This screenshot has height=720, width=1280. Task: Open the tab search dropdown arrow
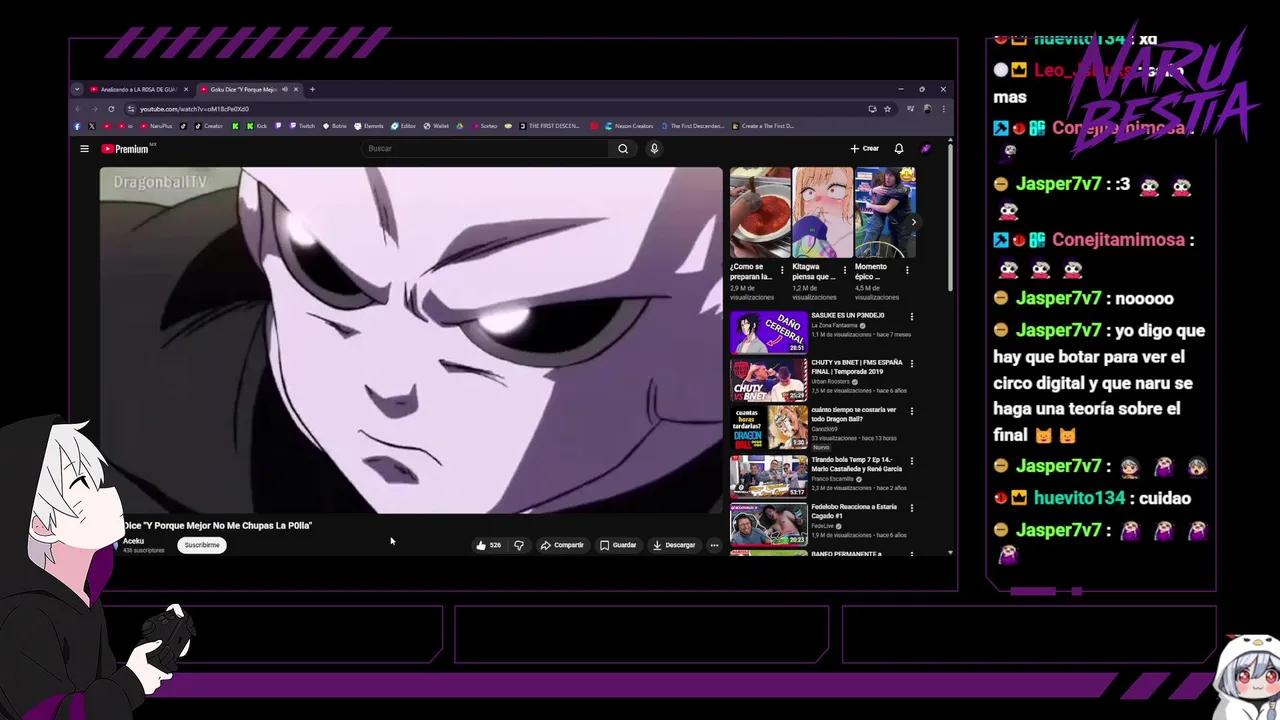pos(77,89)
